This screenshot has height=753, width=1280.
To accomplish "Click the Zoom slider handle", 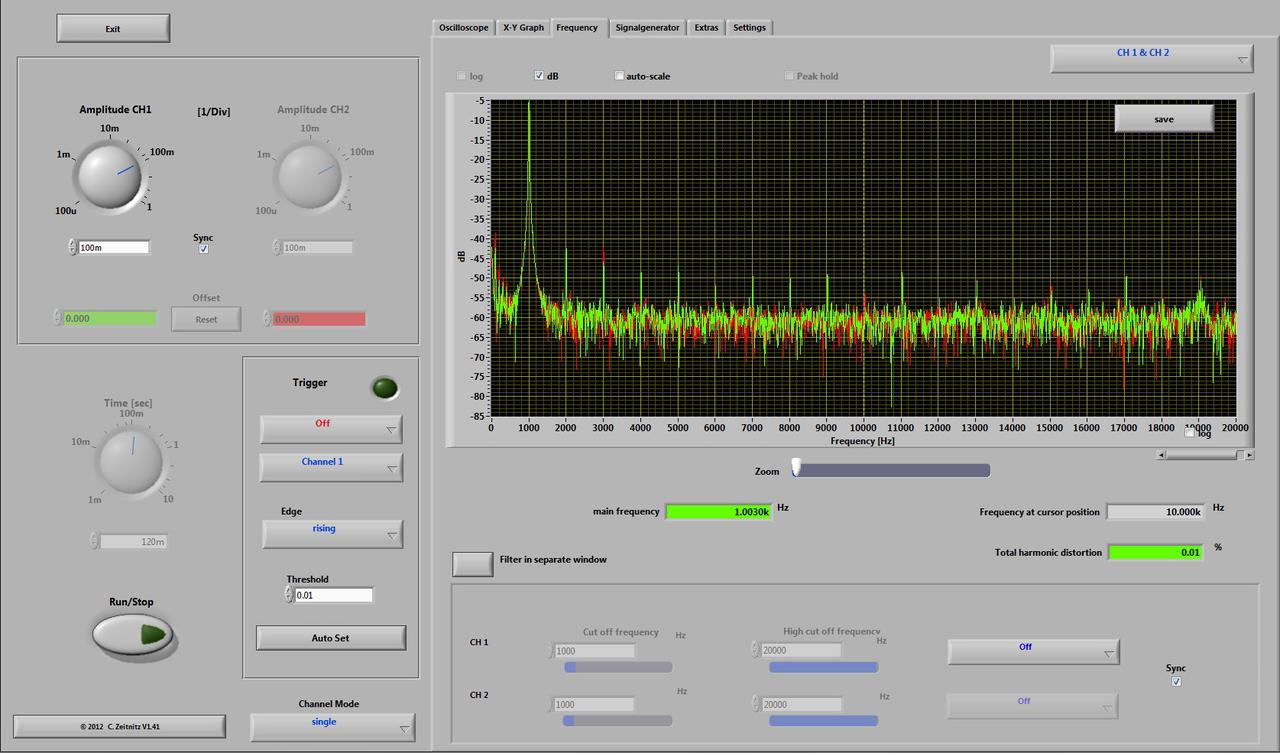I will click(796, 468).
